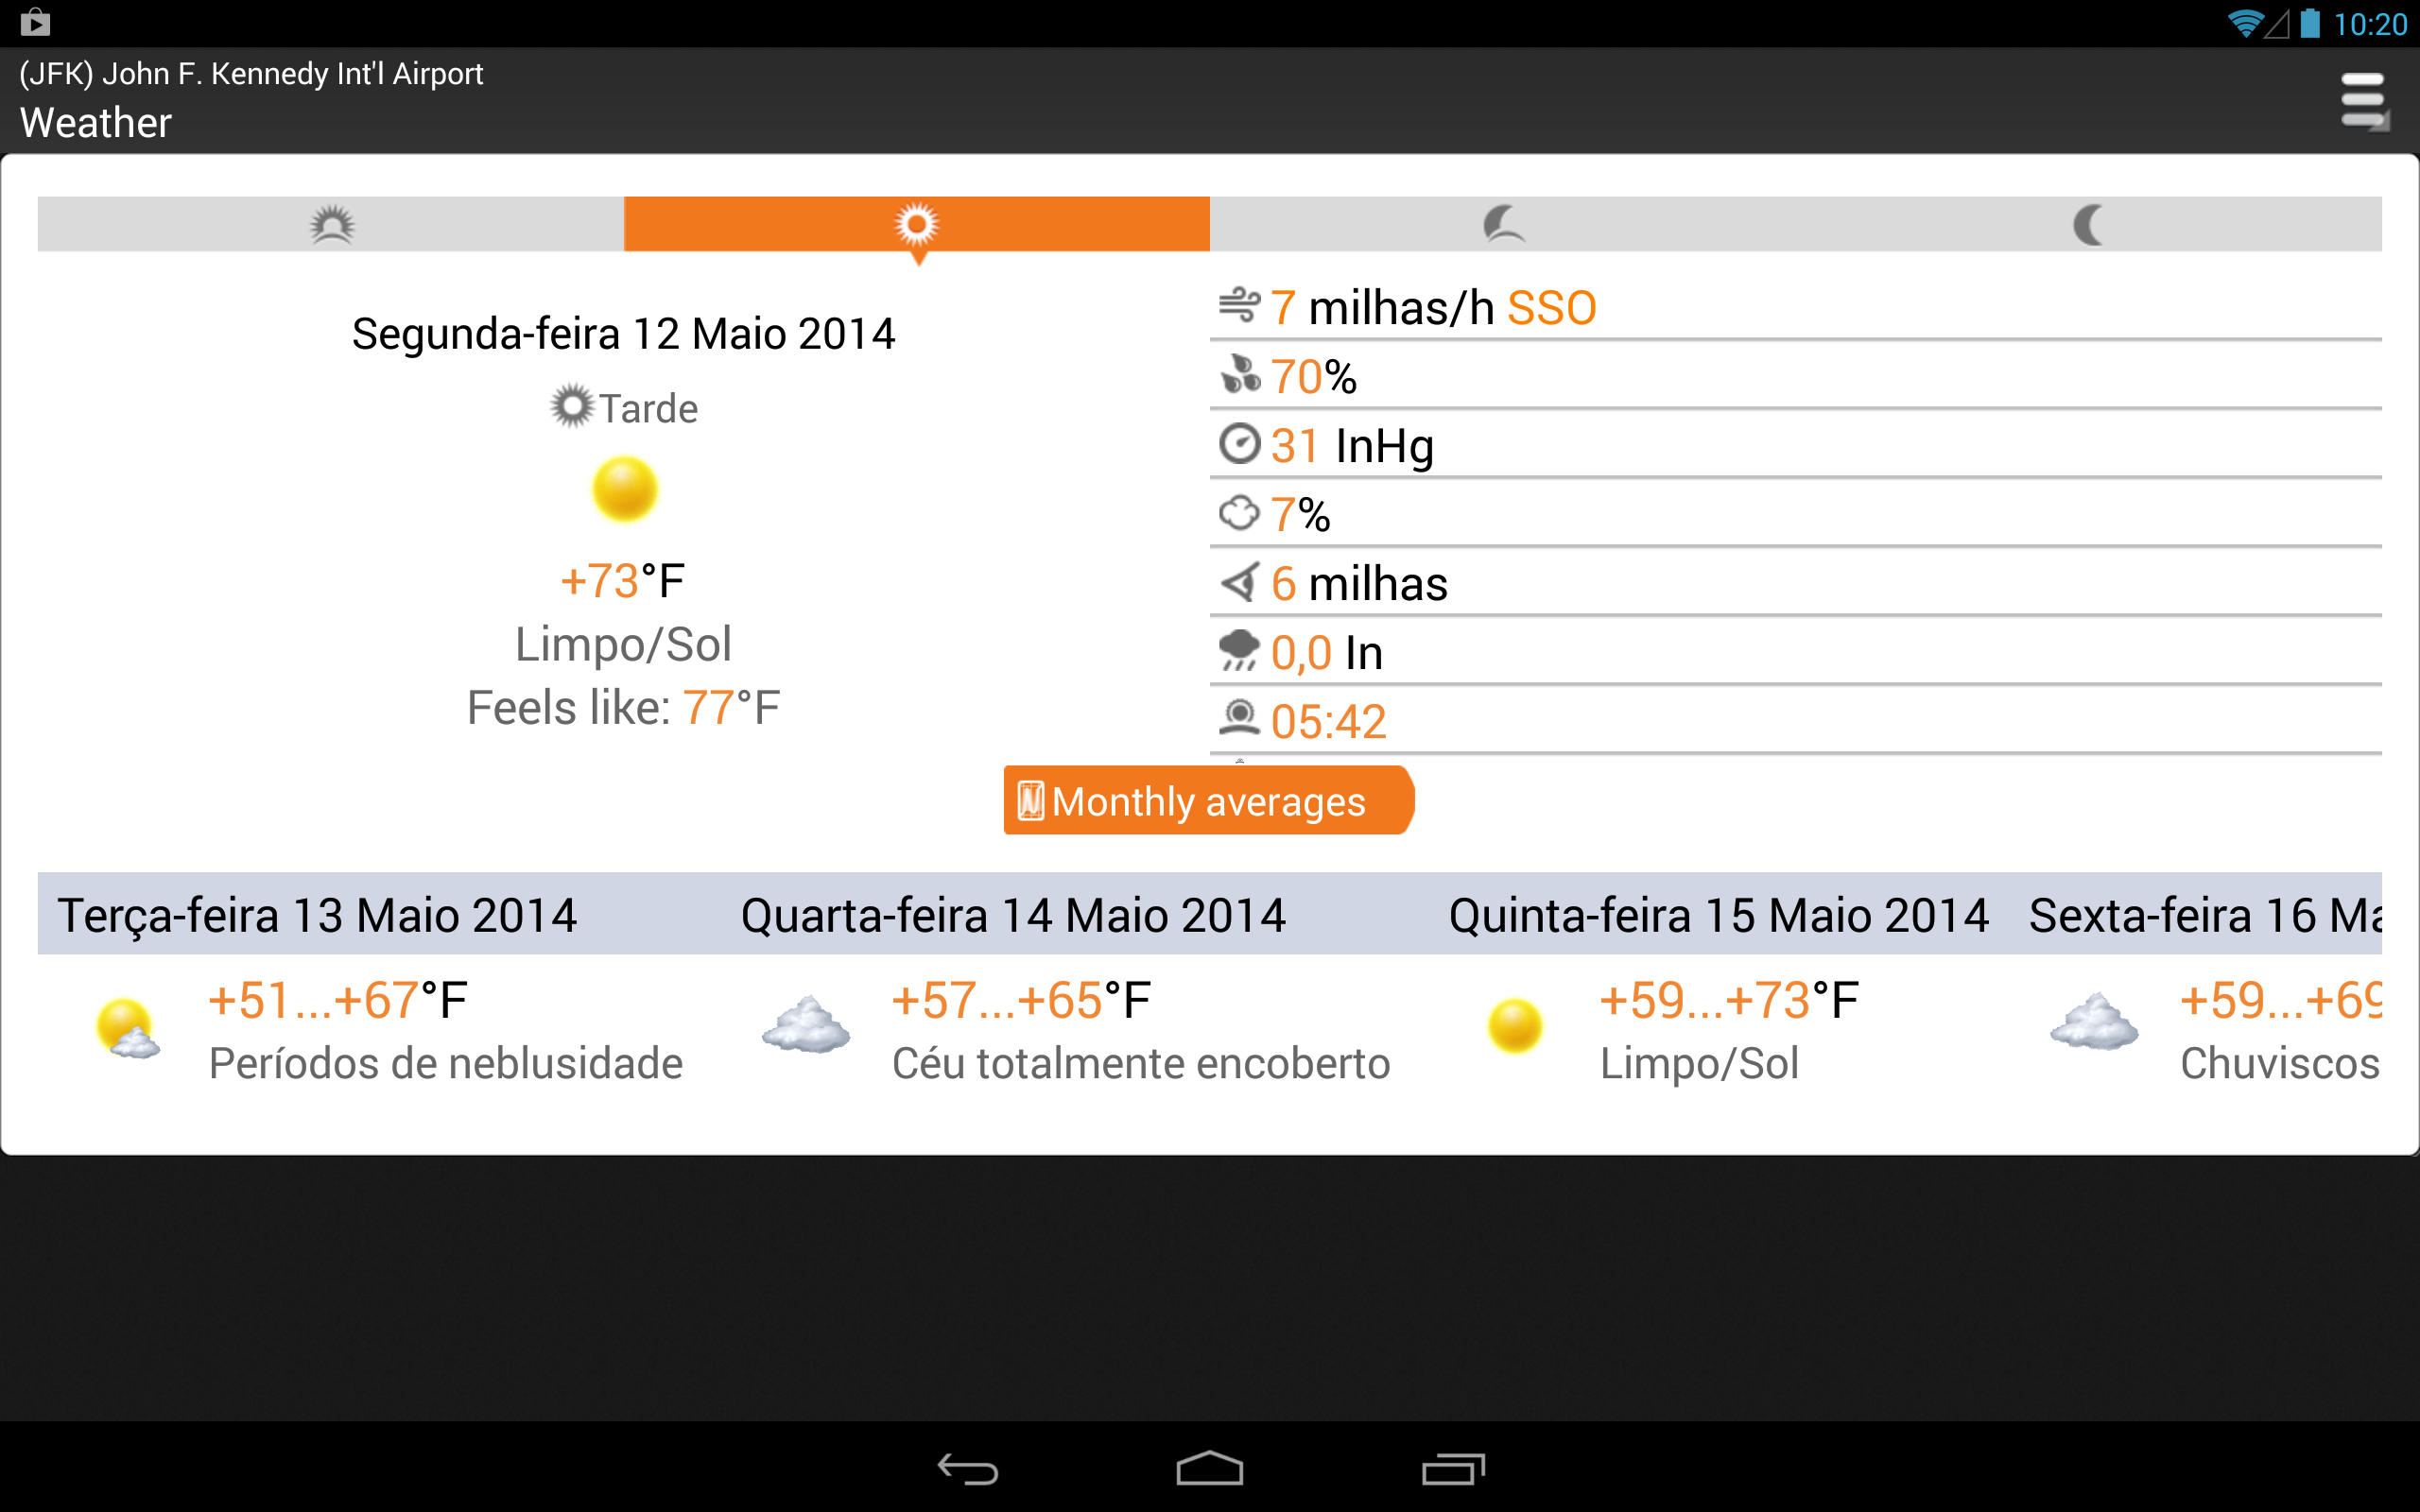Tap the pressure gauge icon
Image resolution: width=2420 pixels, height=1512 pixels.
[1239, 444]
